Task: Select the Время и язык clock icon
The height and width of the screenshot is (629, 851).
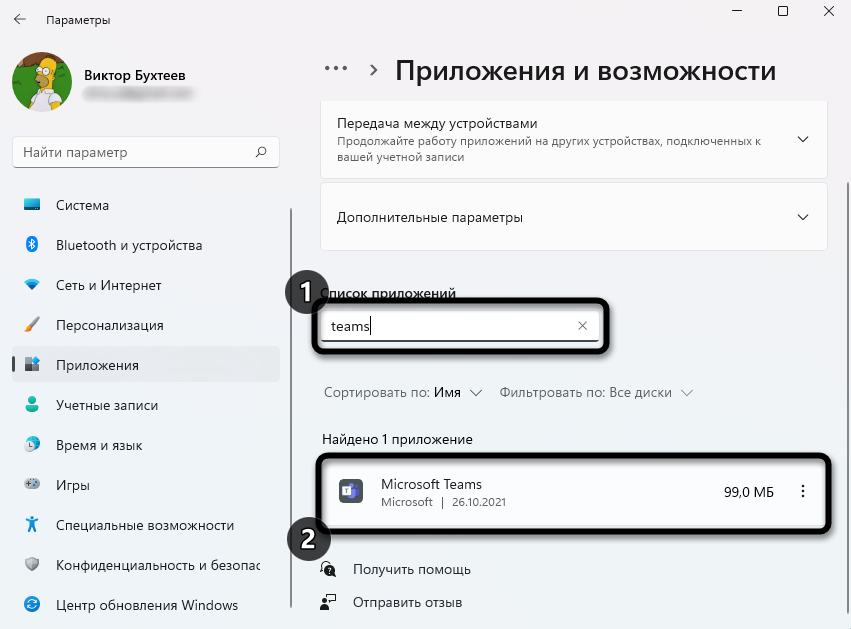Action: coord(32,444)
